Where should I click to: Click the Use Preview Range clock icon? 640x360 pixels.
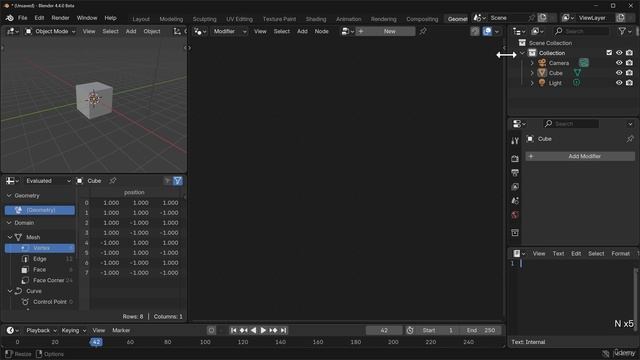point(410,330)
